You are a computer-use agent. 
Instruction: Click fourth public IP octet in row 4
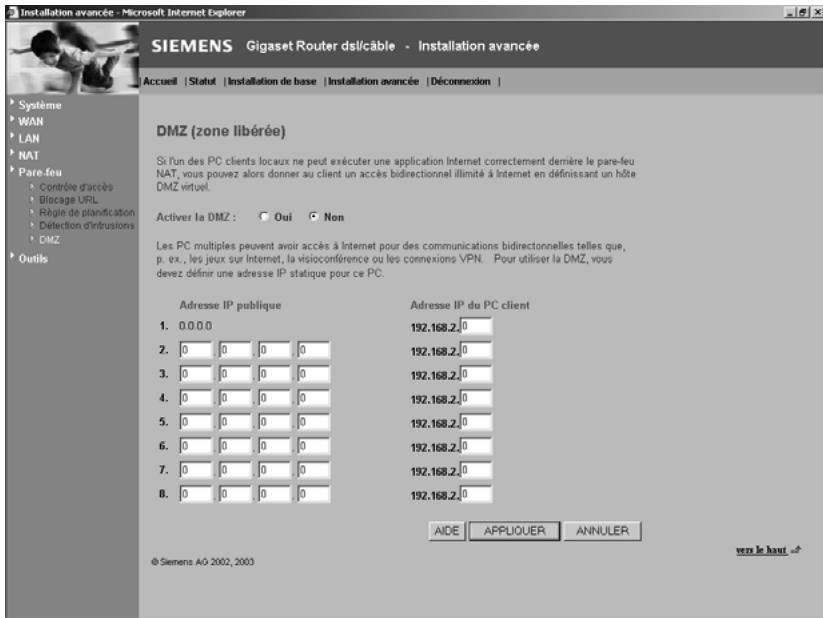point(314,398)
